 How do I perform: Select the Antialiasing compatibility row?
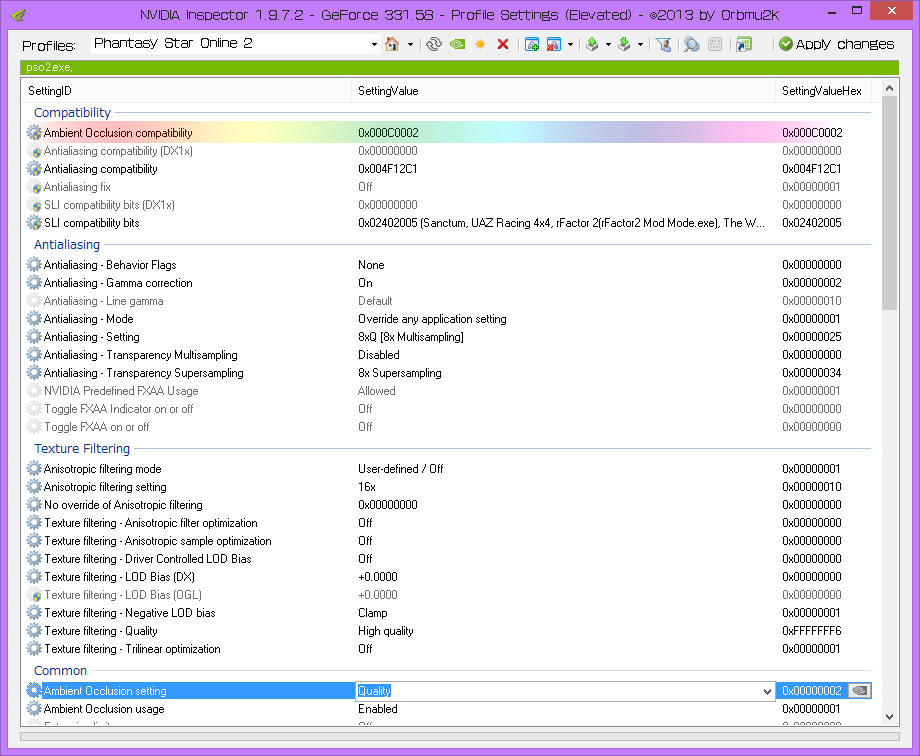(448, 169)
